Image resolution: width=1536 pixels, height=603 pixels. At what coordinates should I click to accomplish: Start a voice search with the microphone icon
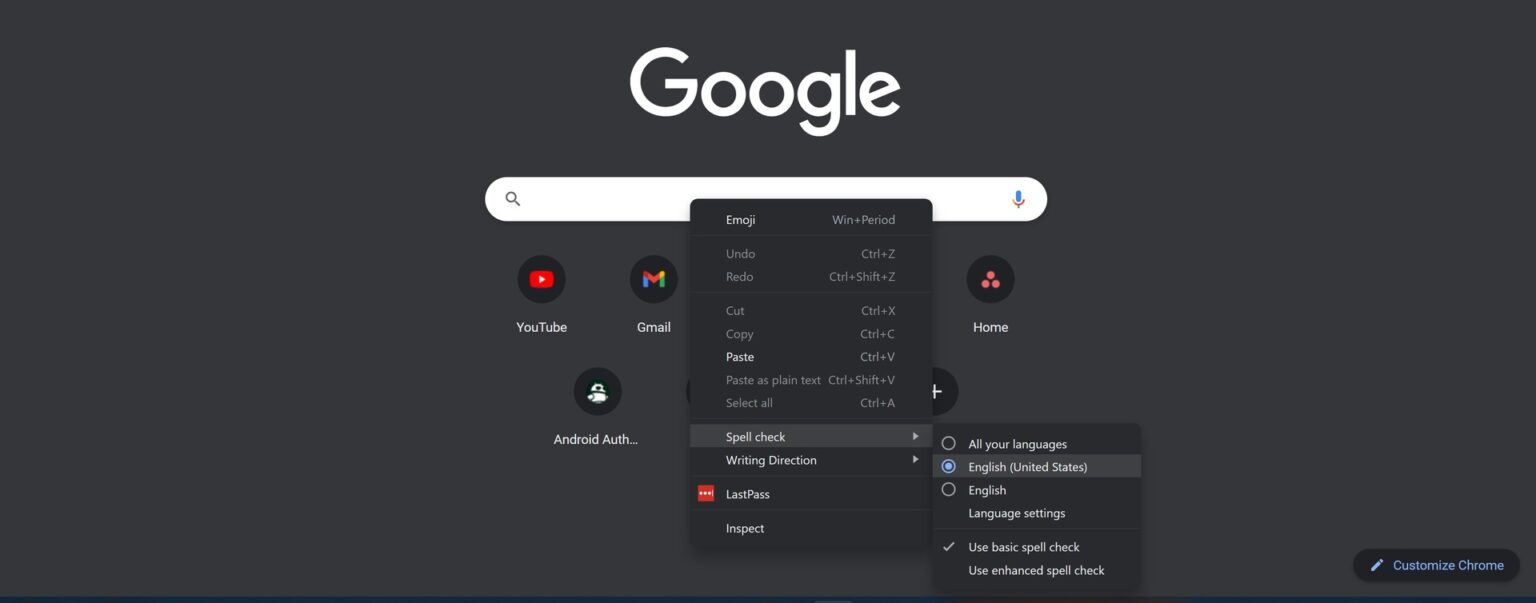[1018, 198]
